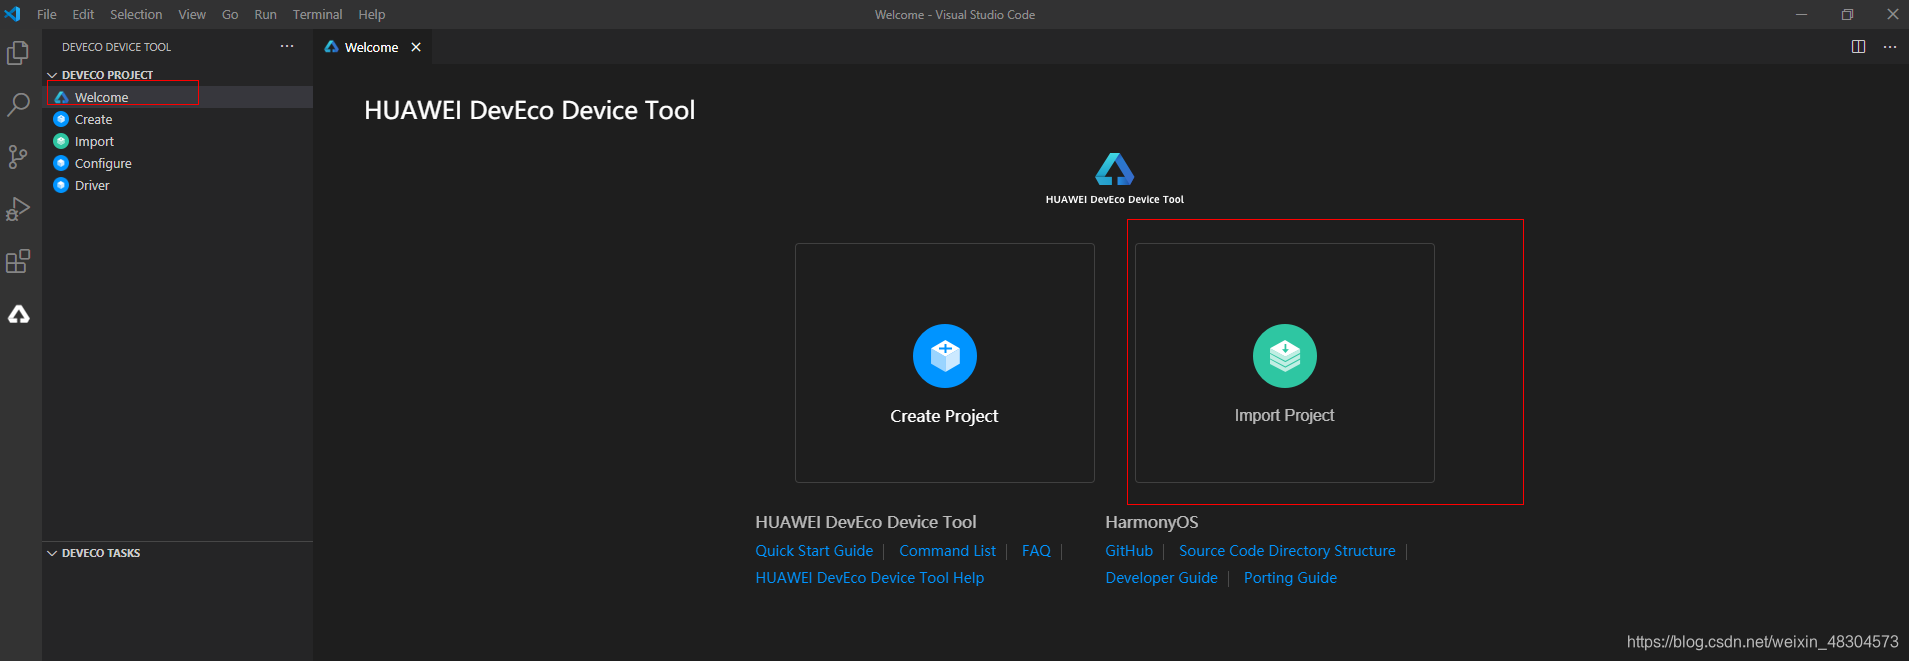1909x661 pixels.
Task: Open the Porting Guide link
Action: pyautogui.click(x=1290, y=578)
